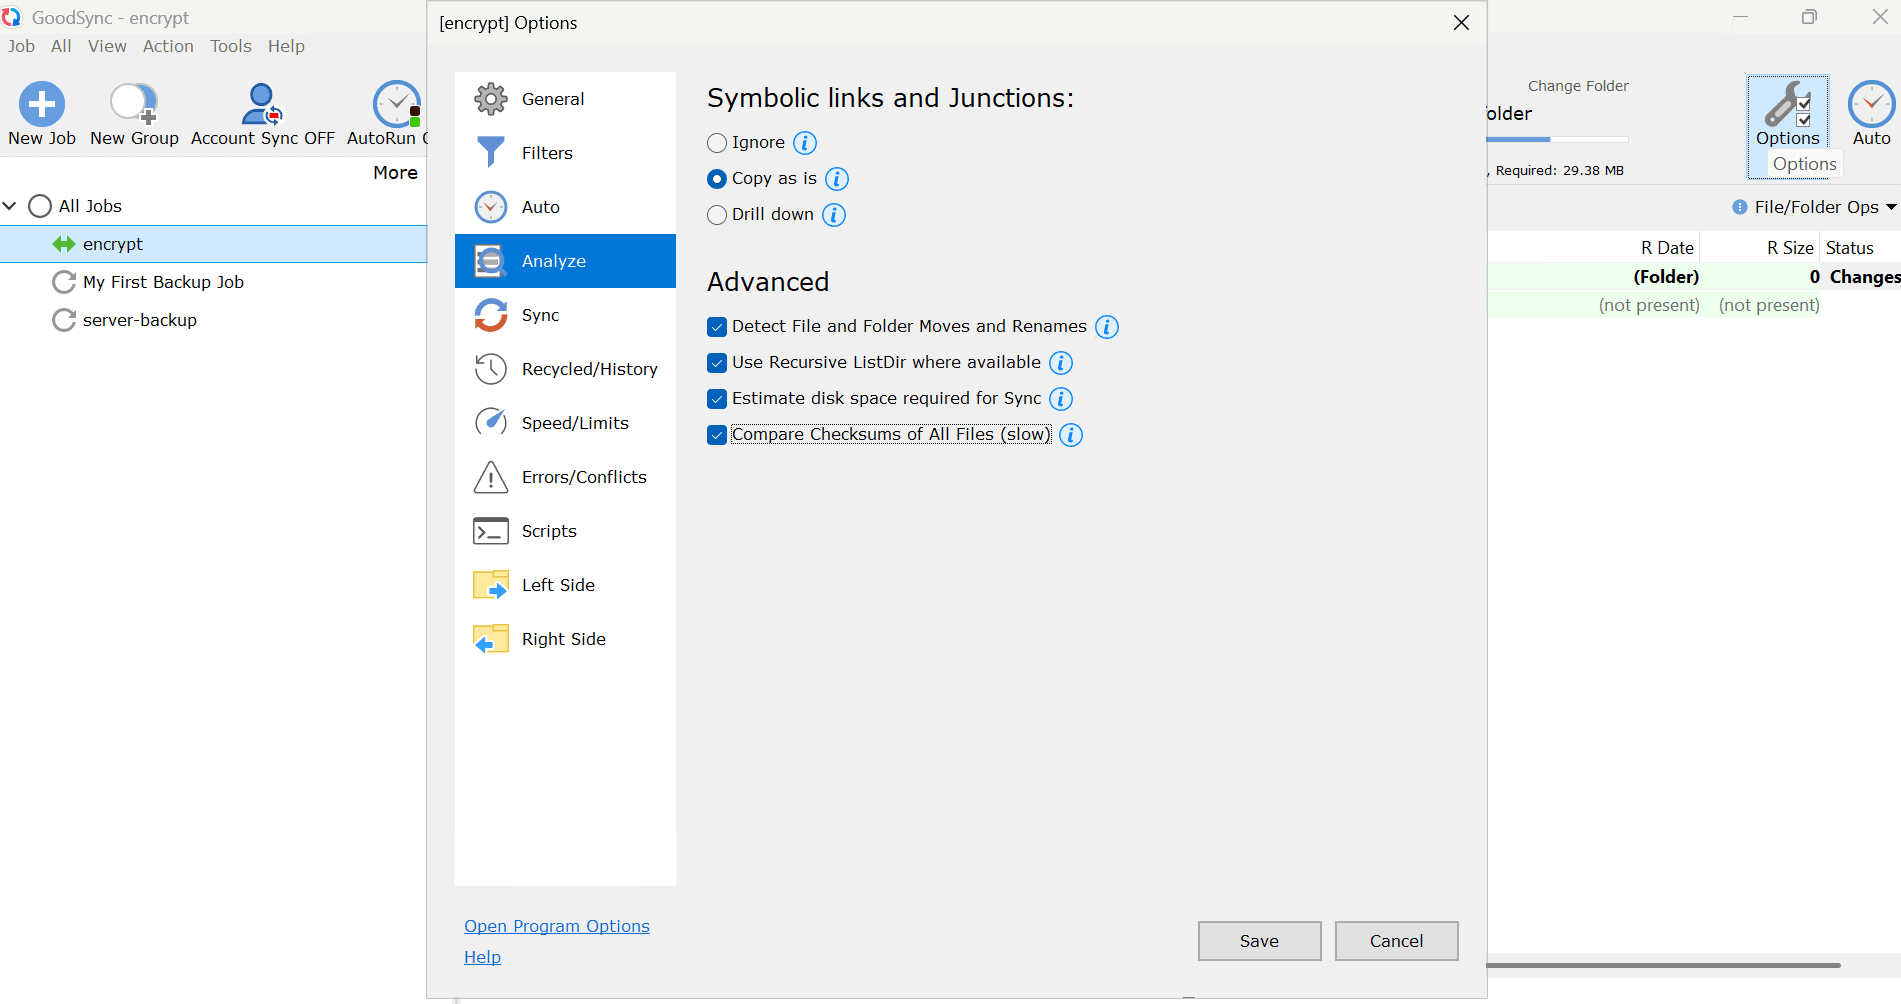Open Errors/Conflicts warning section
This screenshot has height=1004, width=1901.
click(x=565, y=477)
